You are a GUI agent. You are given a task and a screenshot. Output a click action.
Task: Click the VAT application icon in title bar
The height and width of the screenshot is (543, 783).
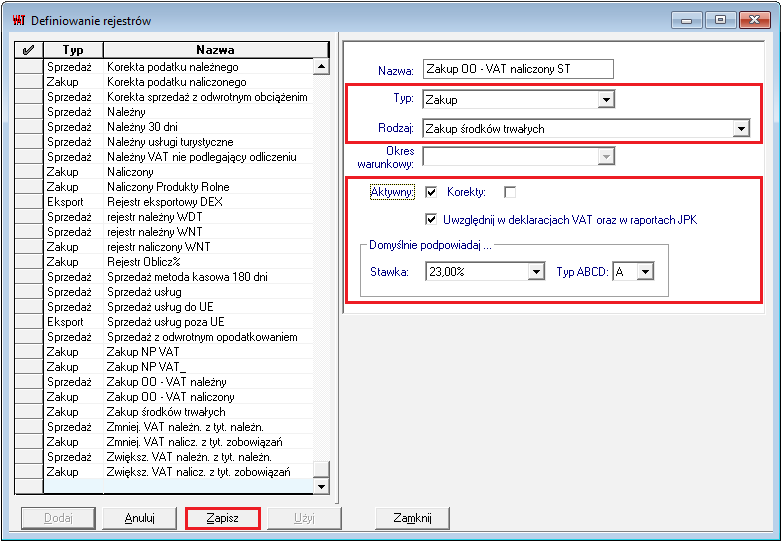point(19,20)
